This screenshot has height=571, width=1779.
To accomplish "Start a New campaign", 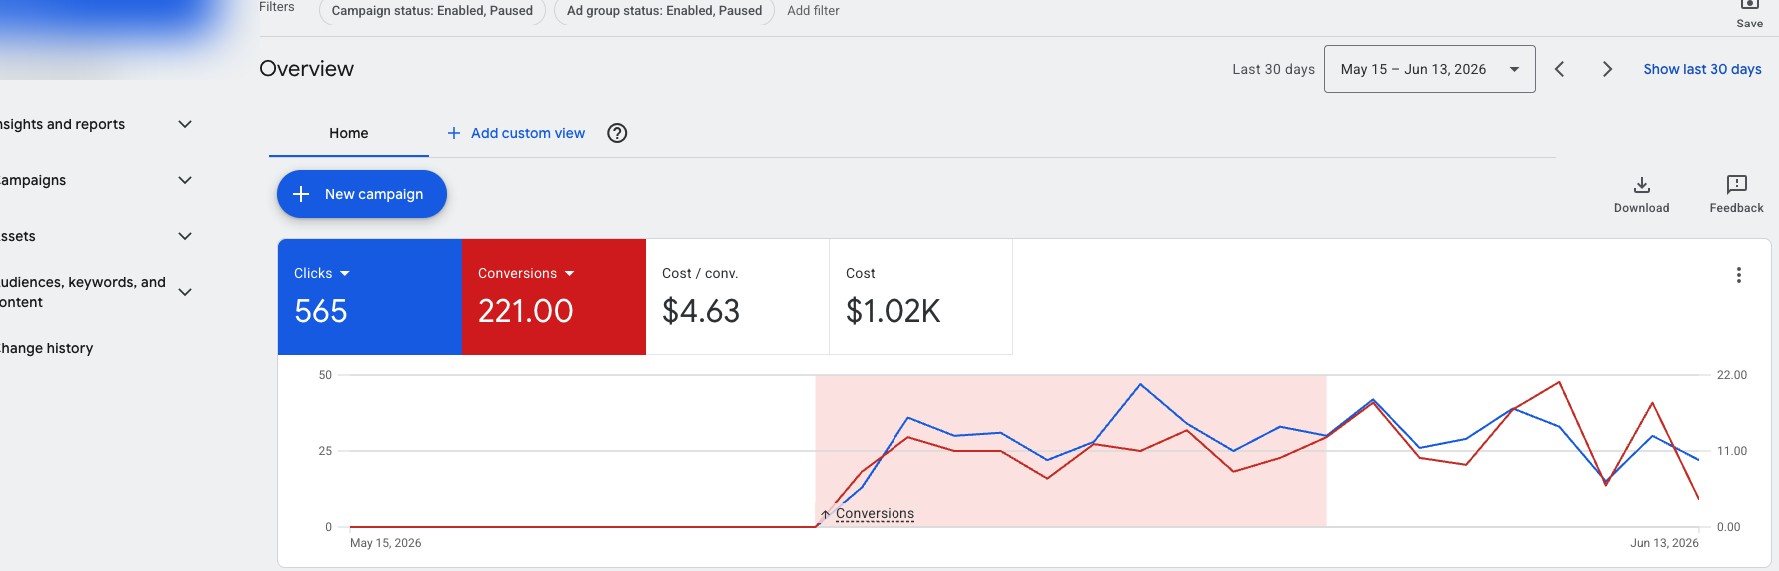I will (x=362, y=194).
